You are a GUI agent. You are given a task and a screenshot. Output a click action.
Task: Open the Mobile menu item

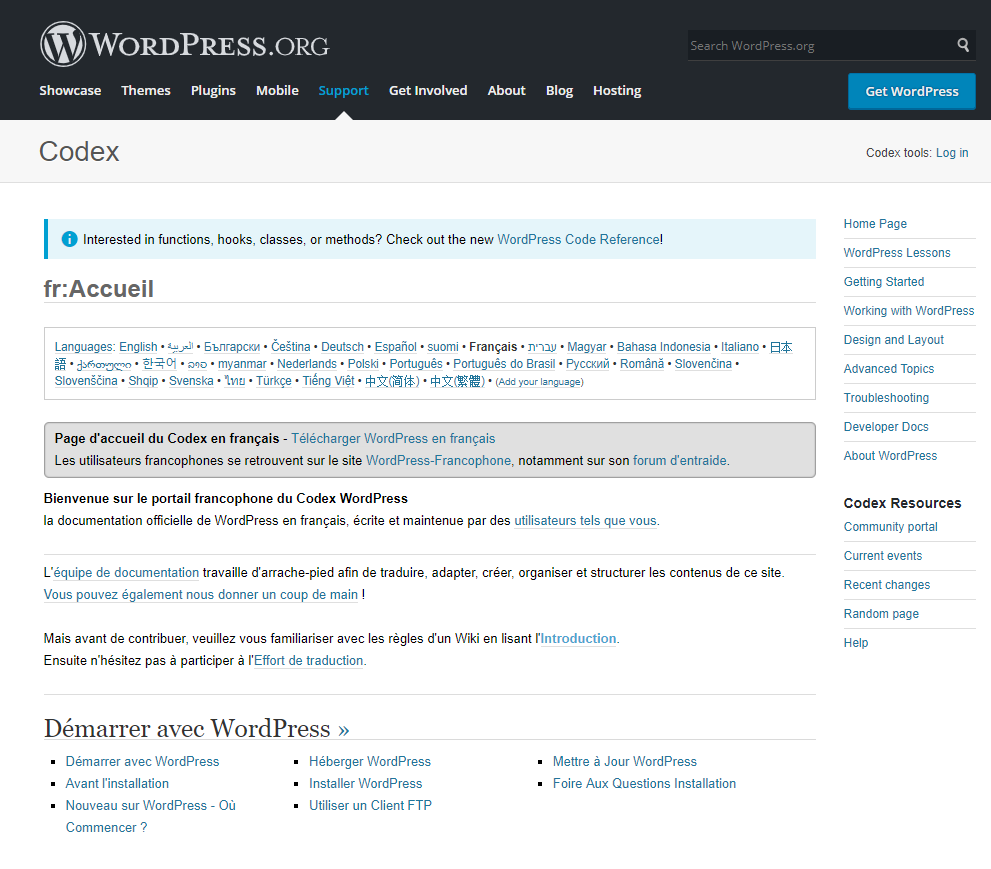click(x=277, y=90)
